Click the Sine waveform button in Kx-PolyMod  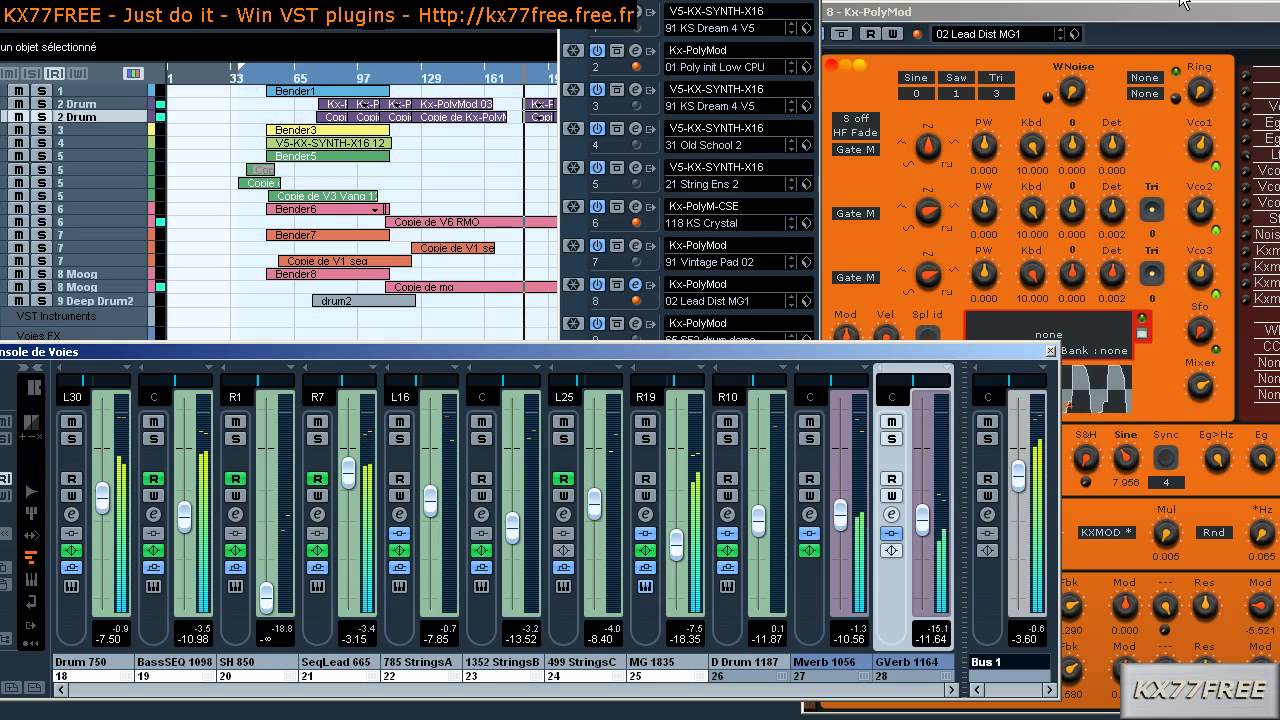[x=916, y=78]
